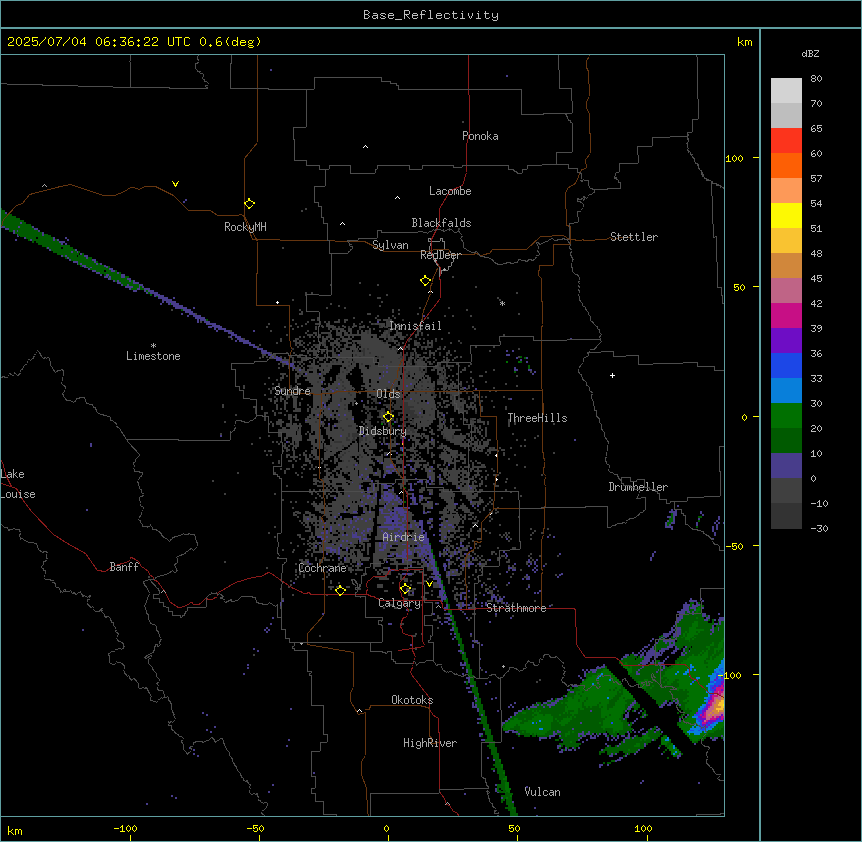Click the km unit label in bottom-left corner

[x=15, y=830]
